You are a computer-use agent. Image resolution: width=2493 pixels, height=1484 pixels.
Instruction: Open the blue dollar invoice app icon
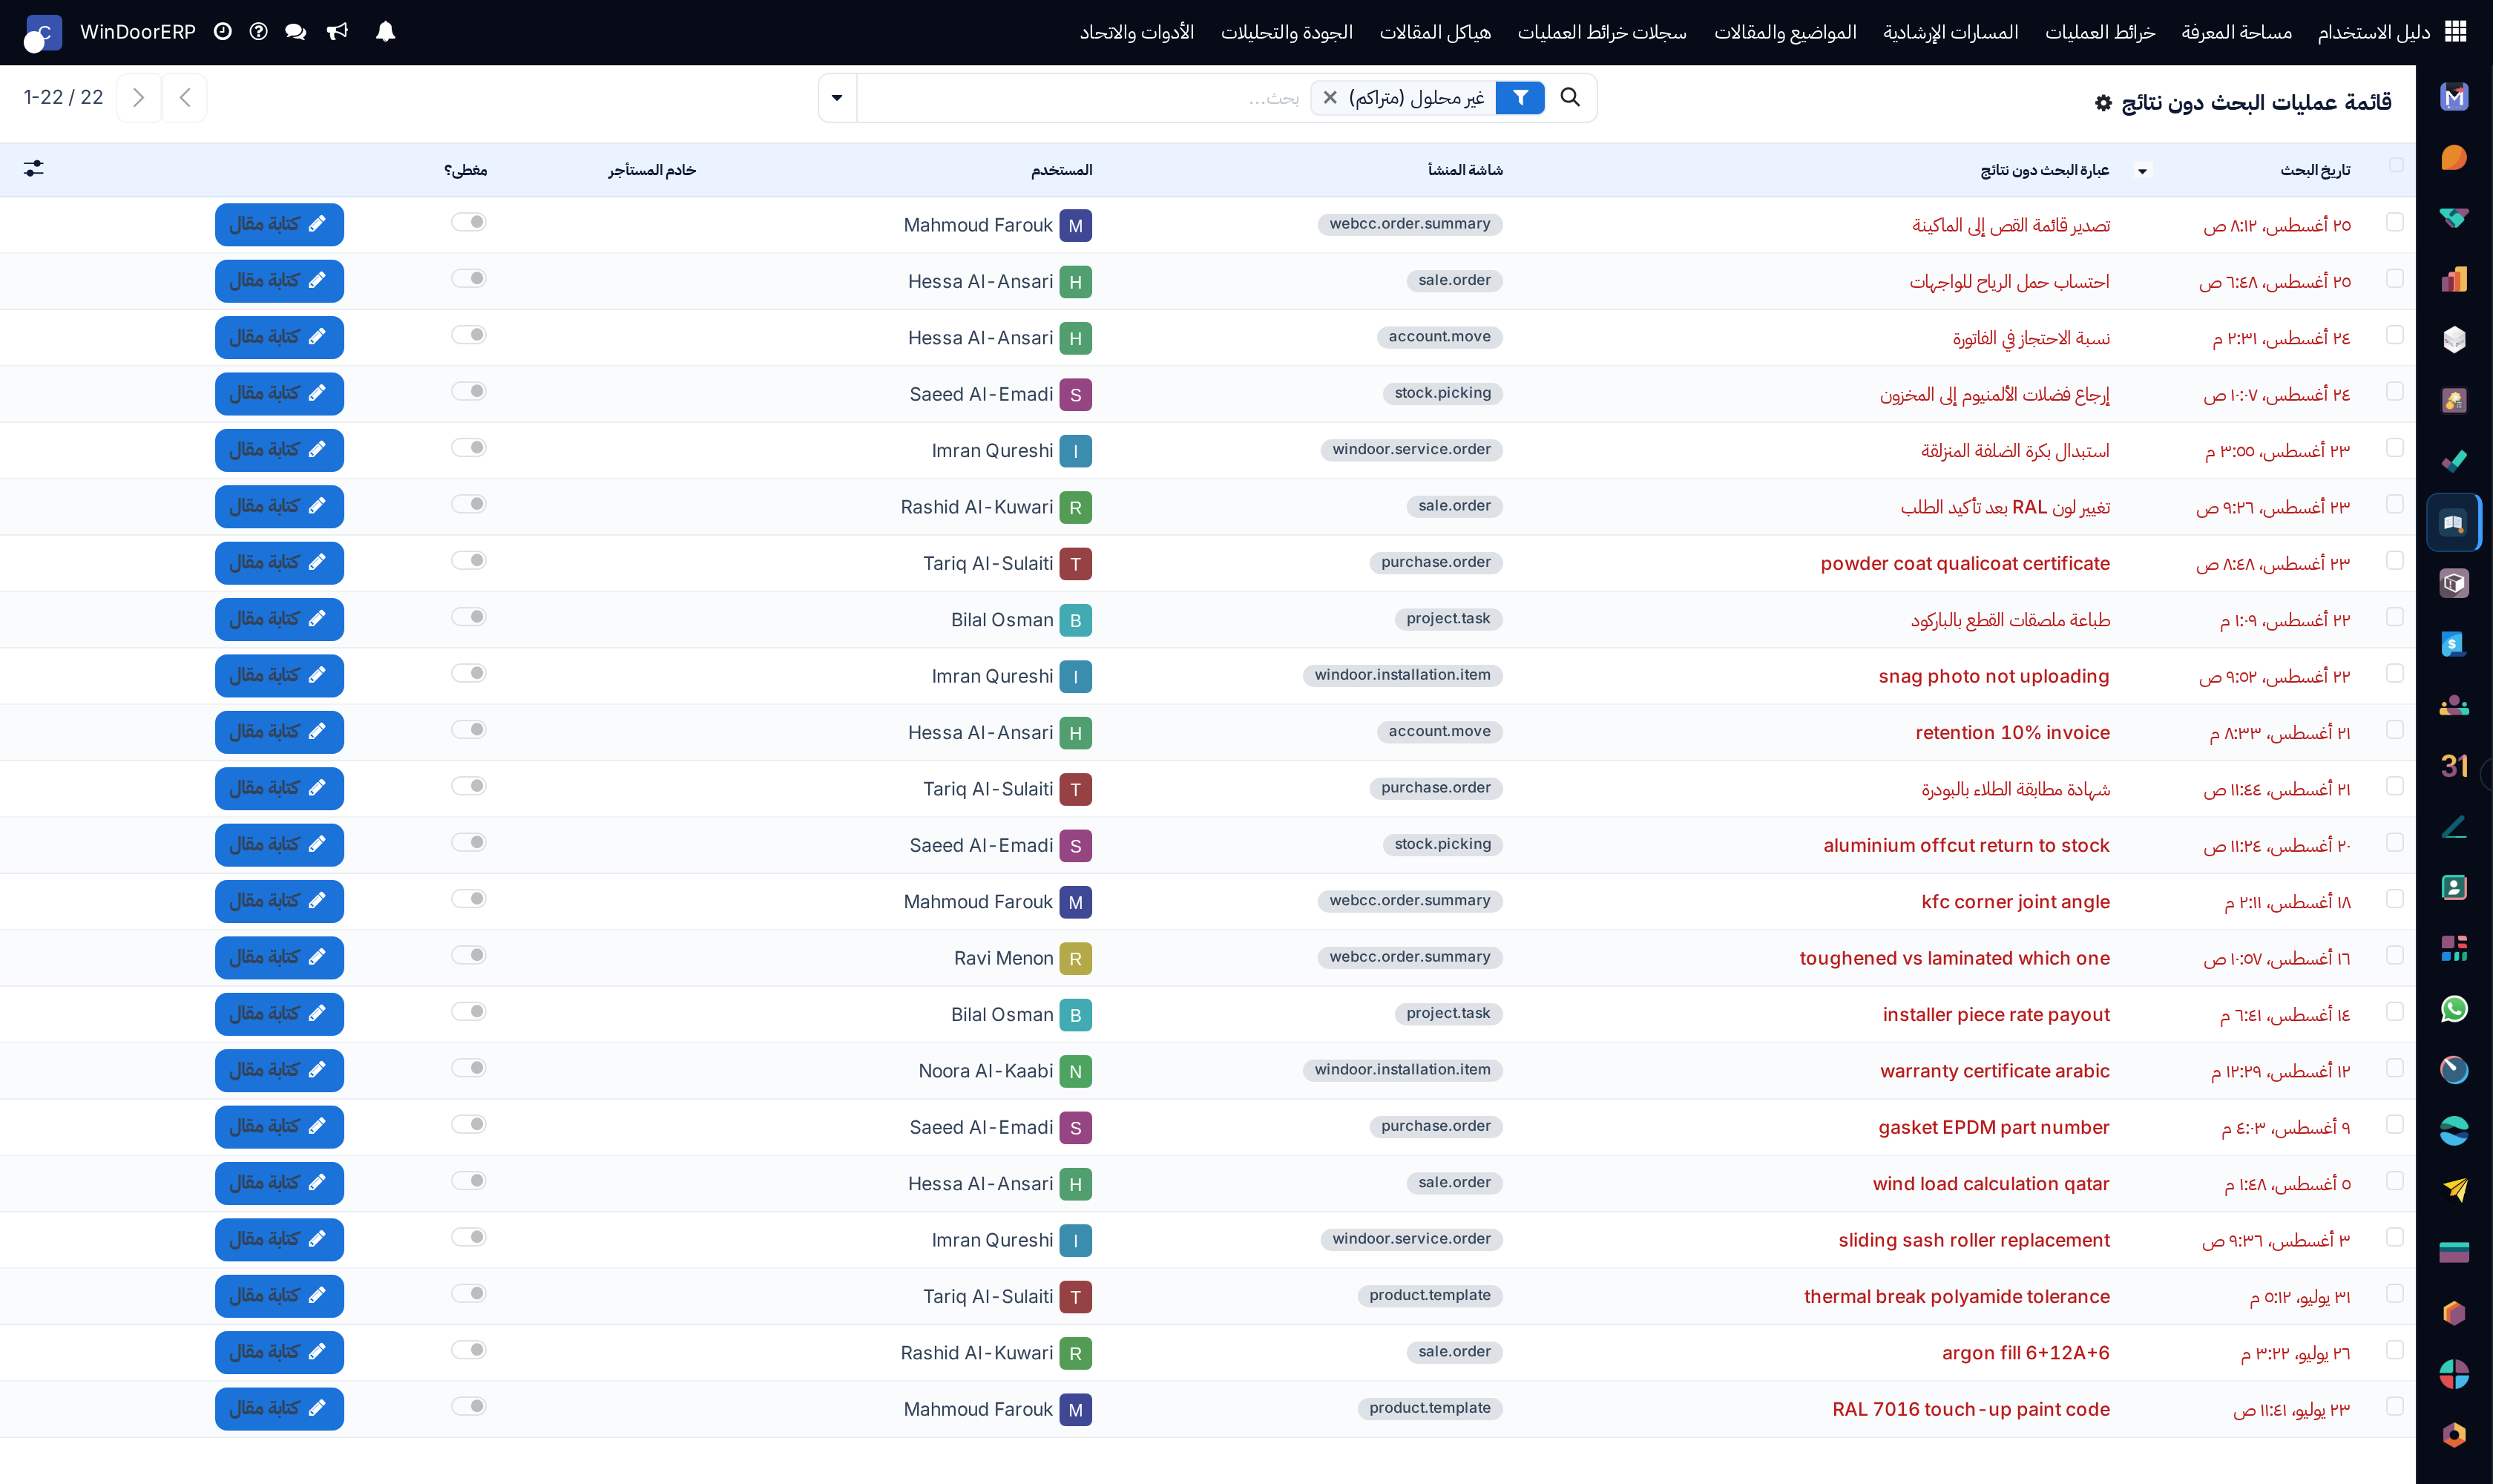(2454, 644)
